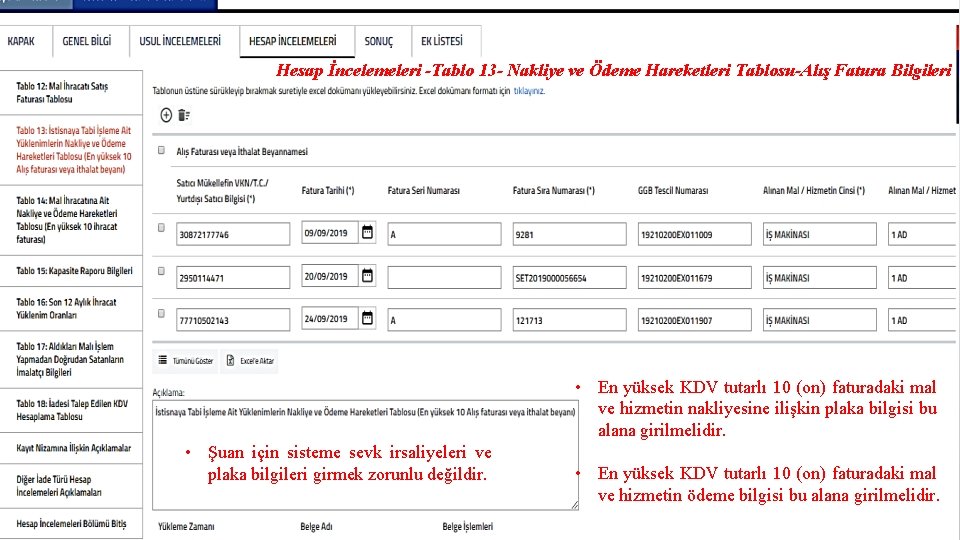This screenshot has height=540, width=960.
Task: Open calendar picker for date 09/09/2019
Action: click(x=367, y=233)
